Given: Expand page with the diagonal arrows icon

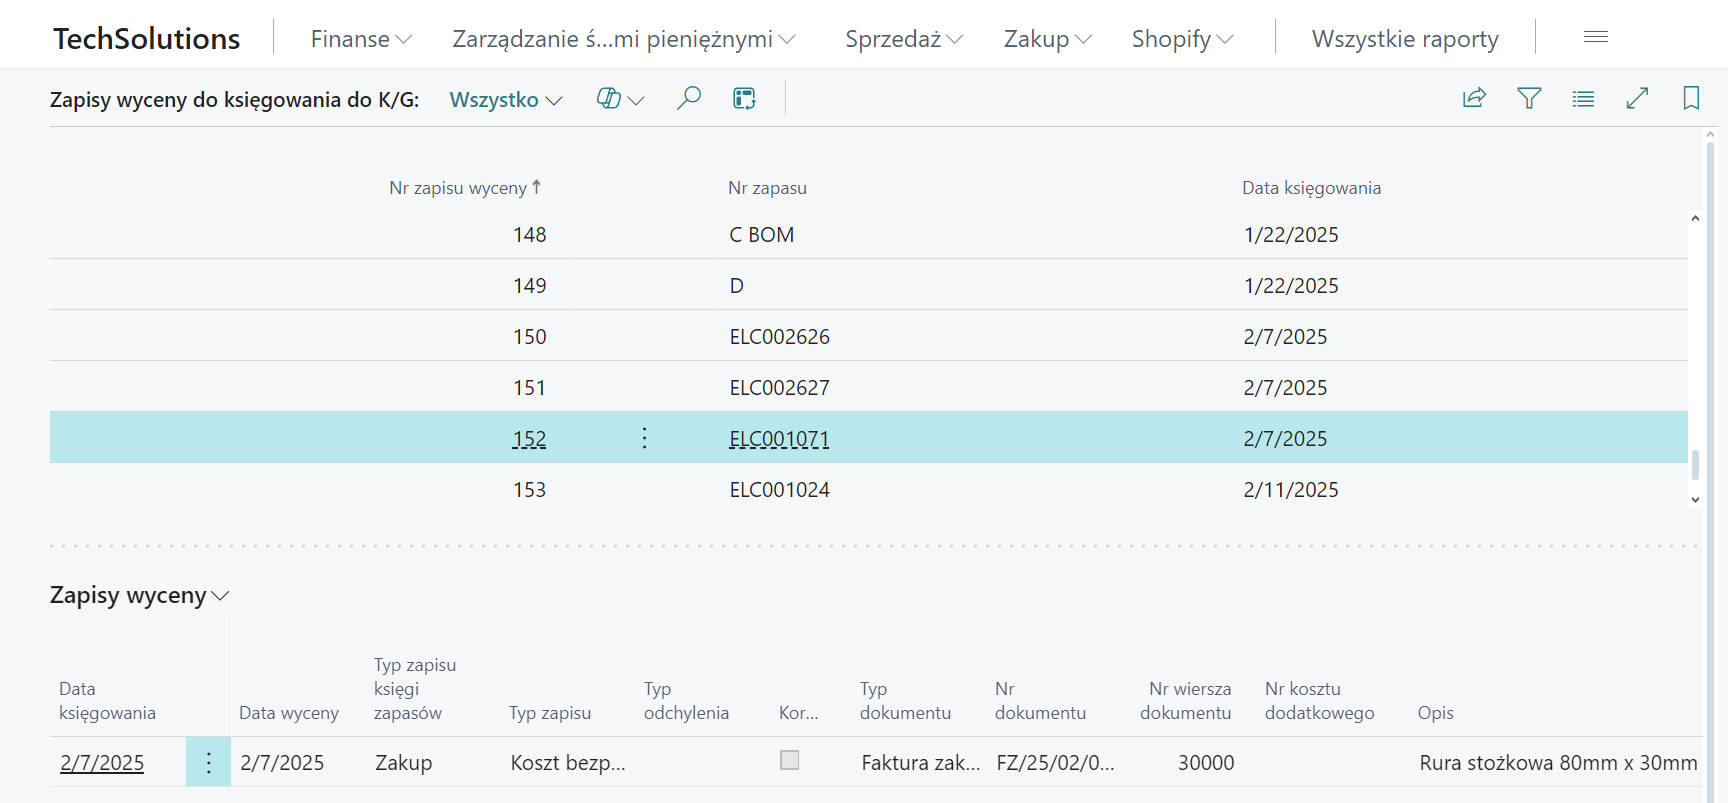Looking at the screenshot, I should coord(1637,98).
